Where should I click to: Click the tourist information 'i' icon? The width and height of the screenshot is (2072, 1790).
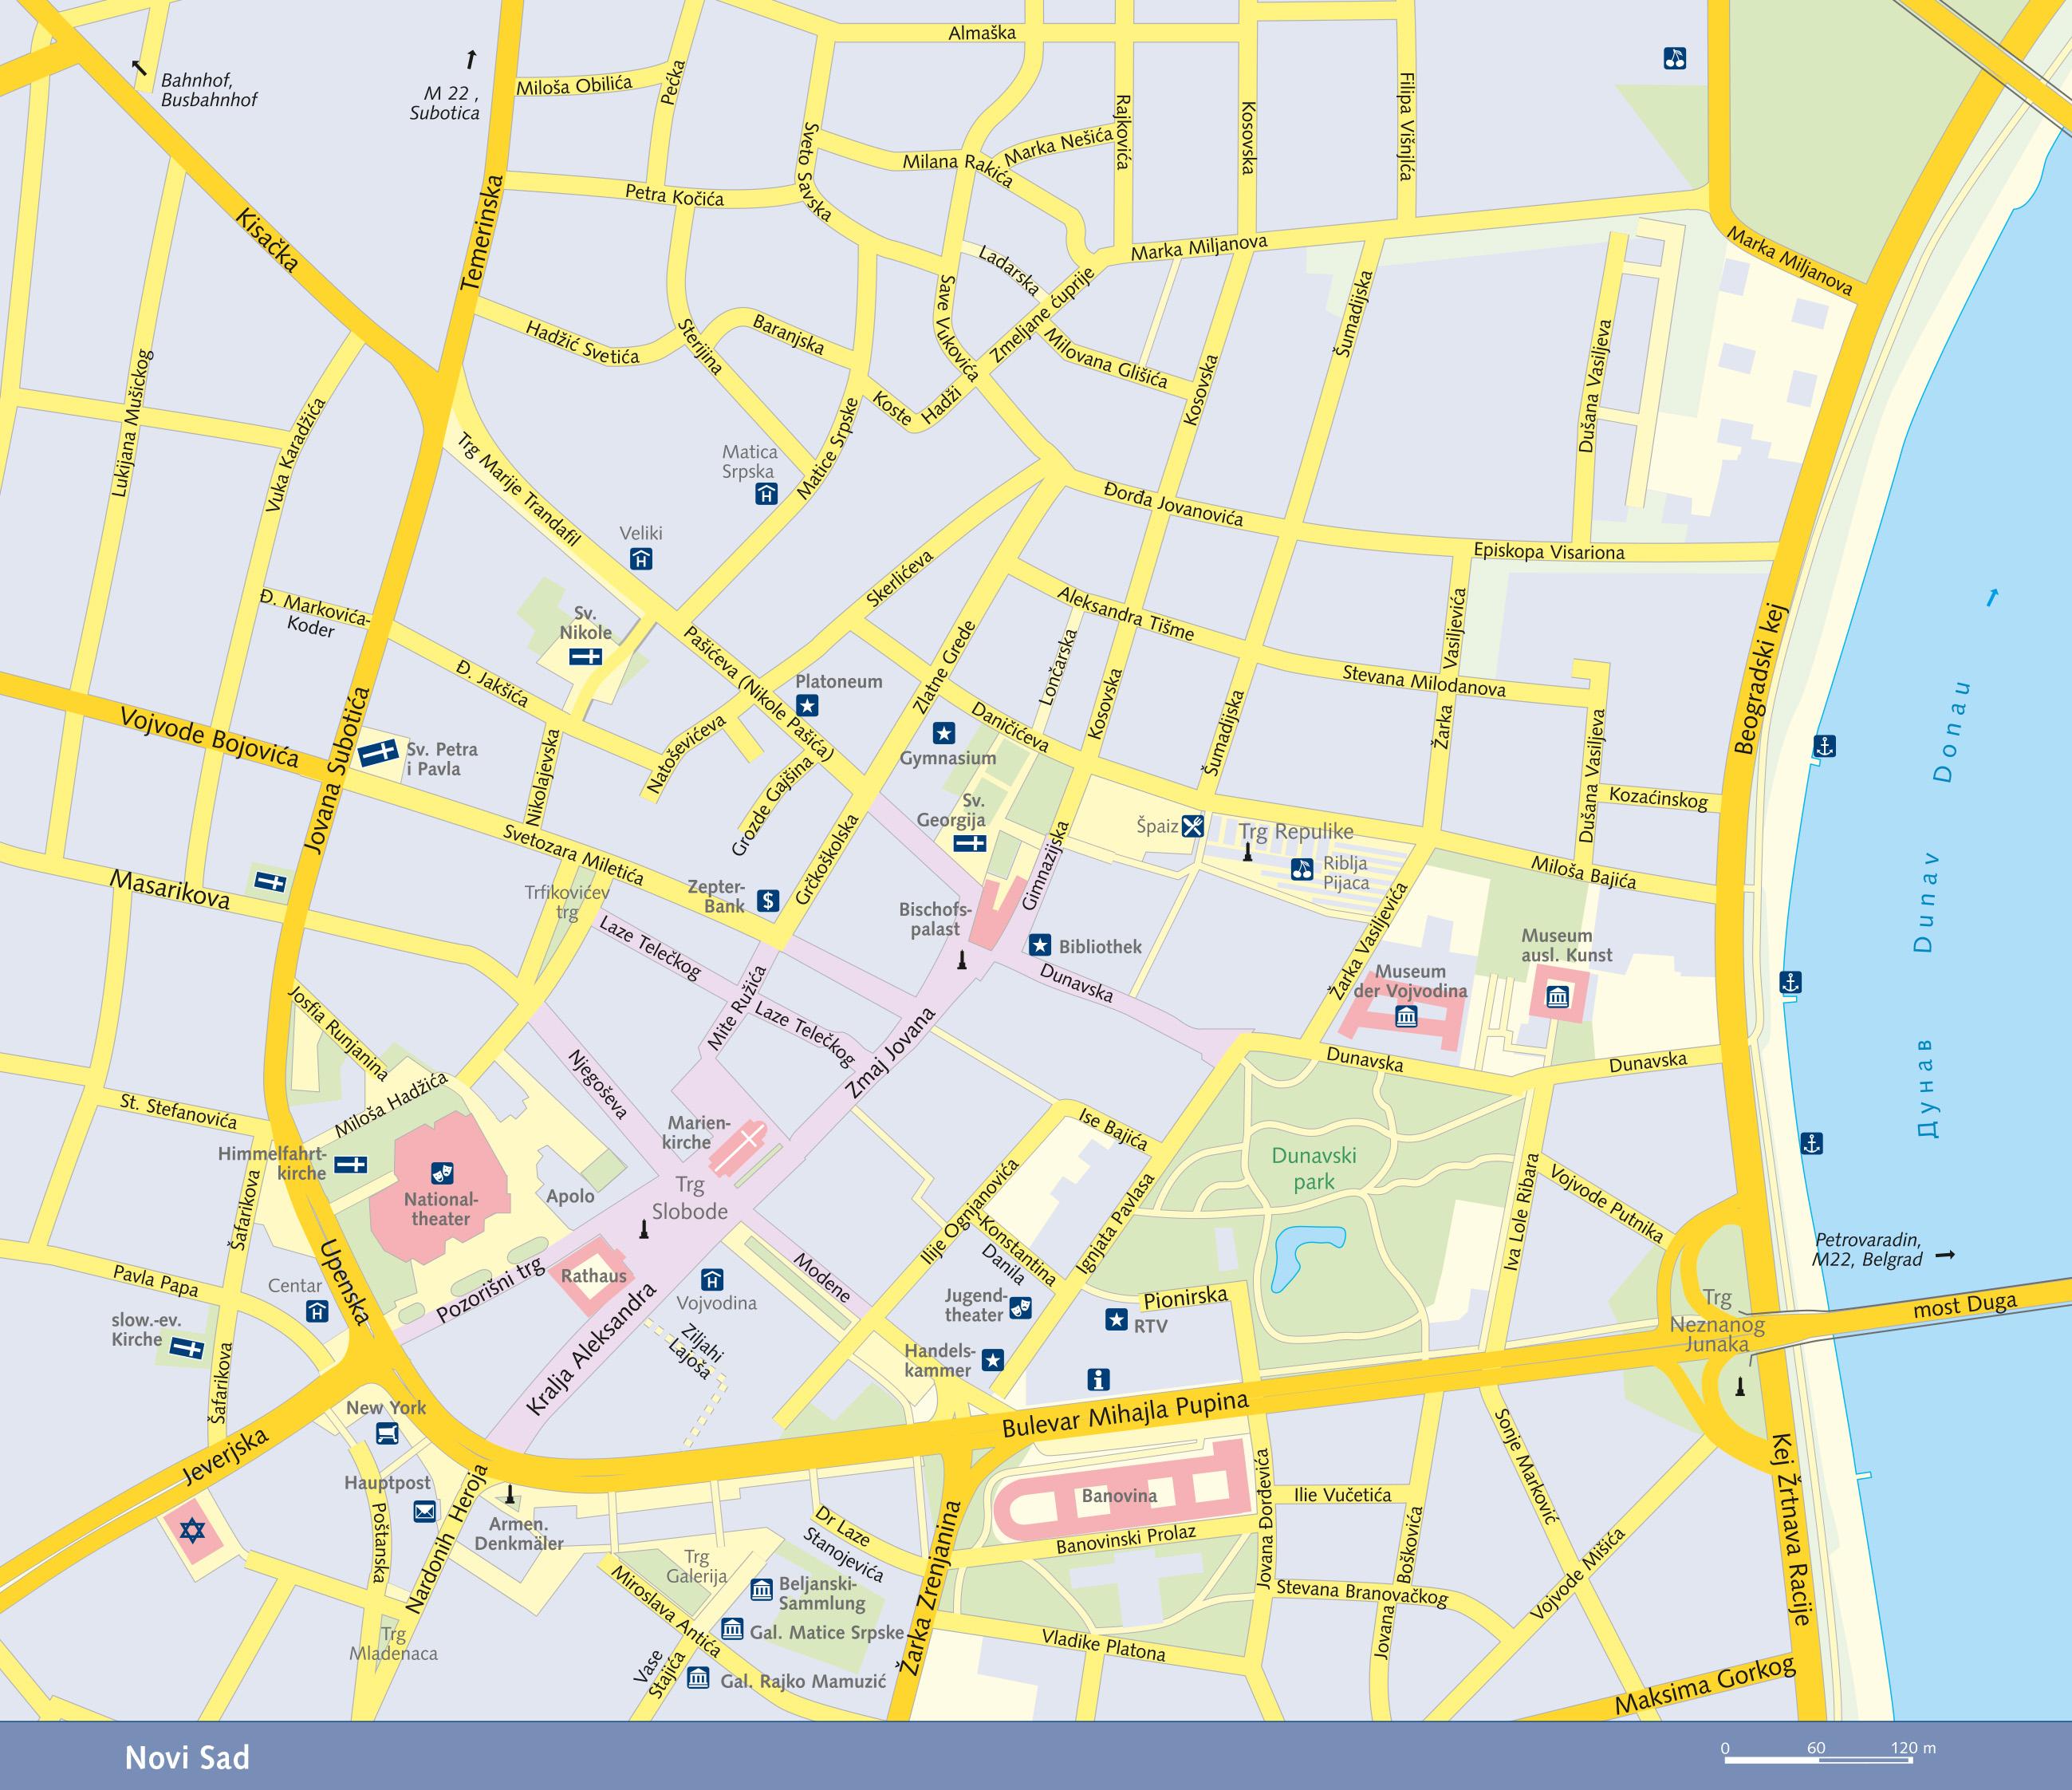click(x=1098, y=1380)
